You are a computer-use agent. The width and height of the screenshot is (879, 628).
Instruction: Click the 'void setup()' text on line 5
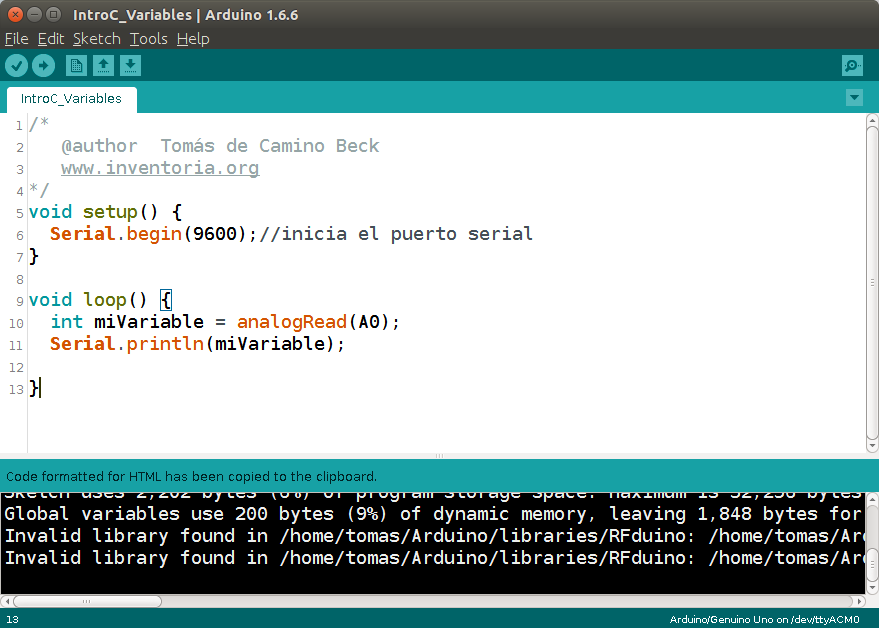[93, 212]
